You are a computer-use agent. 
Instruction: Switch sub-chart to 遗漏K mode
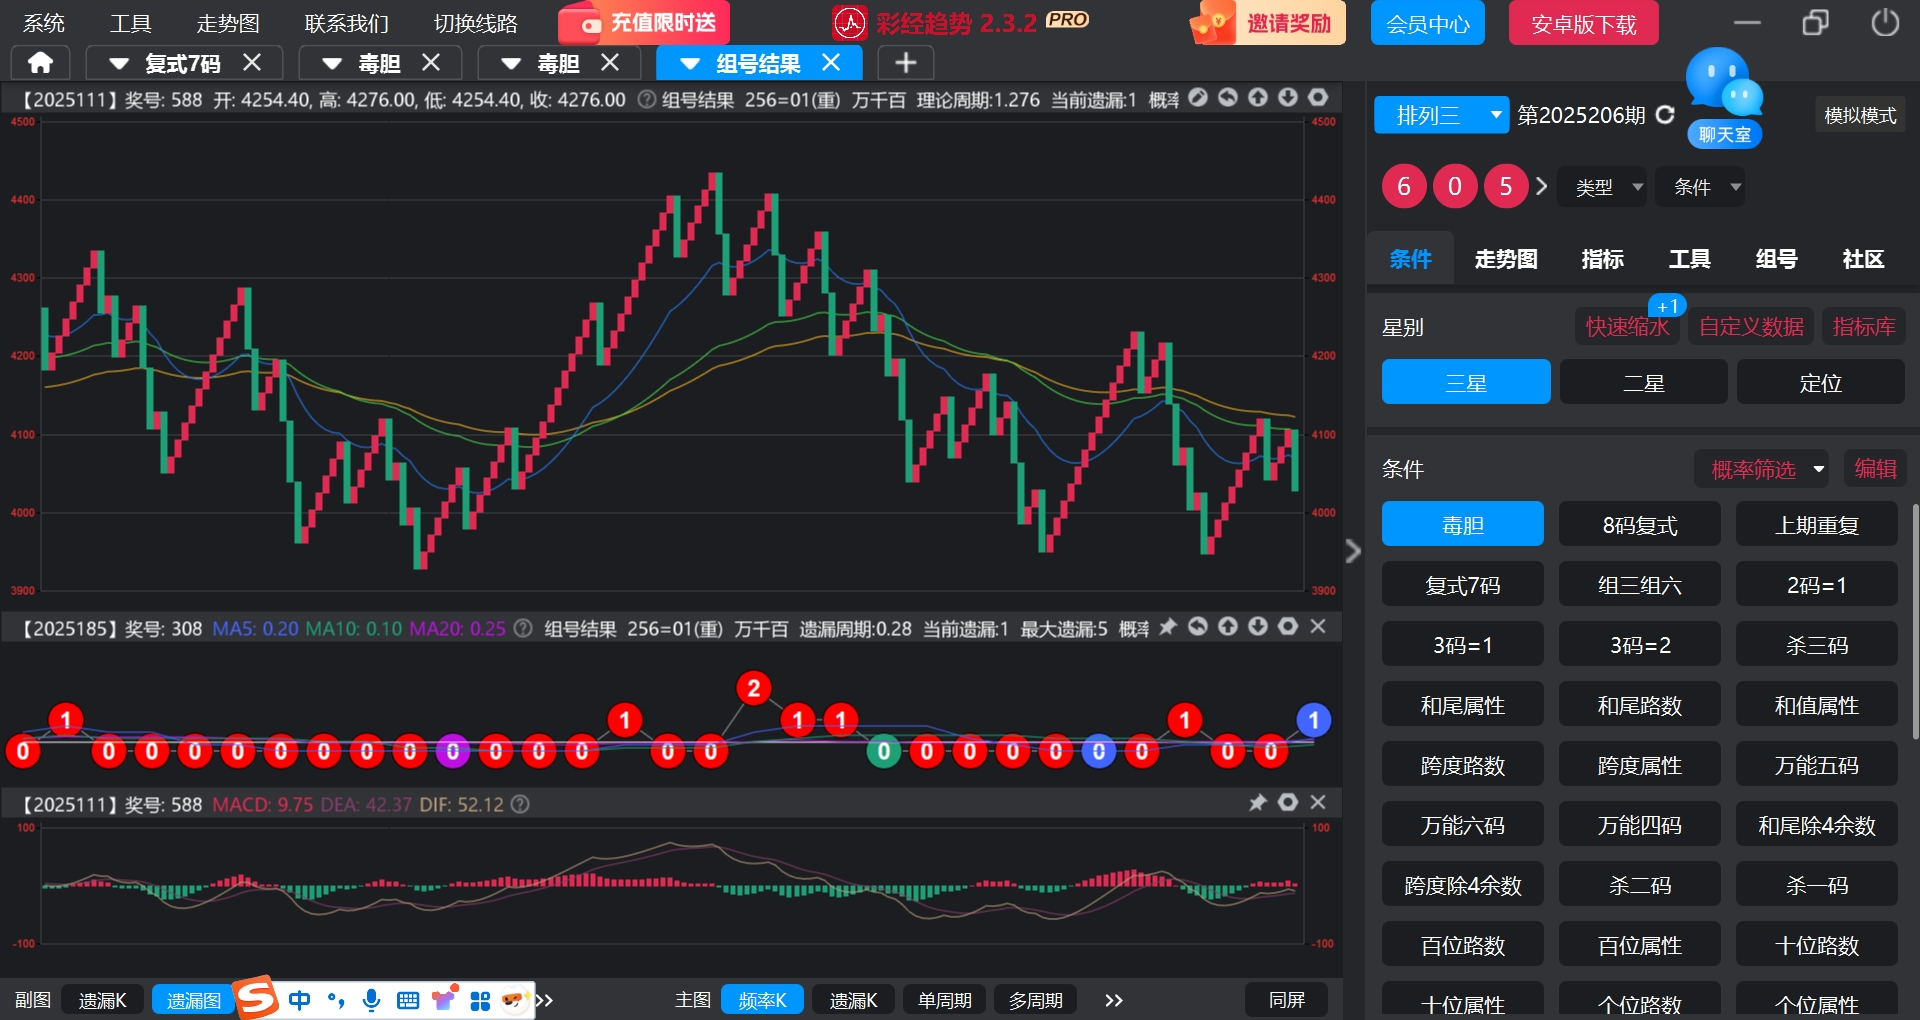pyautogui.click(x=103, y=1000)
